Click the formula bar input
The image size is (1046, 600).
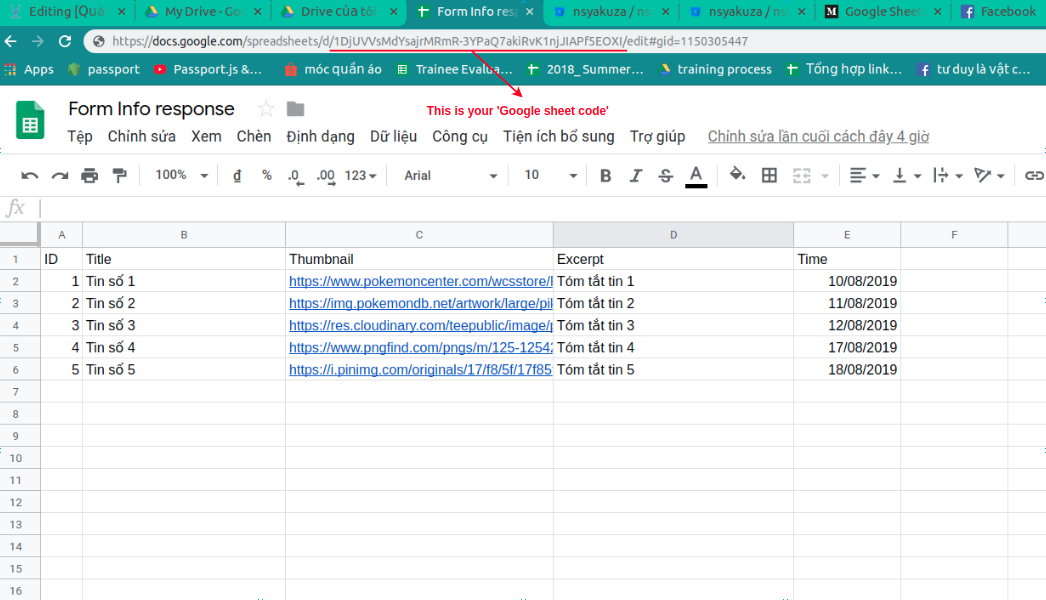point(542,209)
